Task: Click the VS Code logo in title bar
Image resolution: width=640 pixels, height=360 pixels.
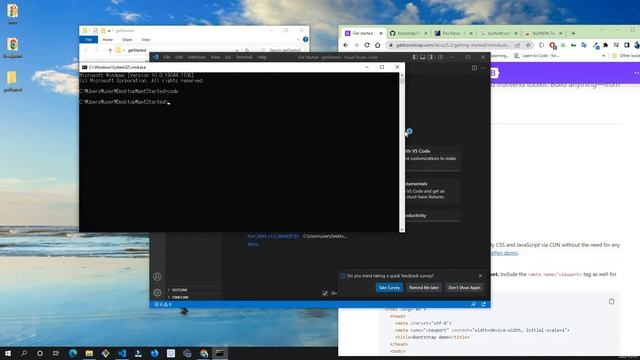Action: (156, 57)
